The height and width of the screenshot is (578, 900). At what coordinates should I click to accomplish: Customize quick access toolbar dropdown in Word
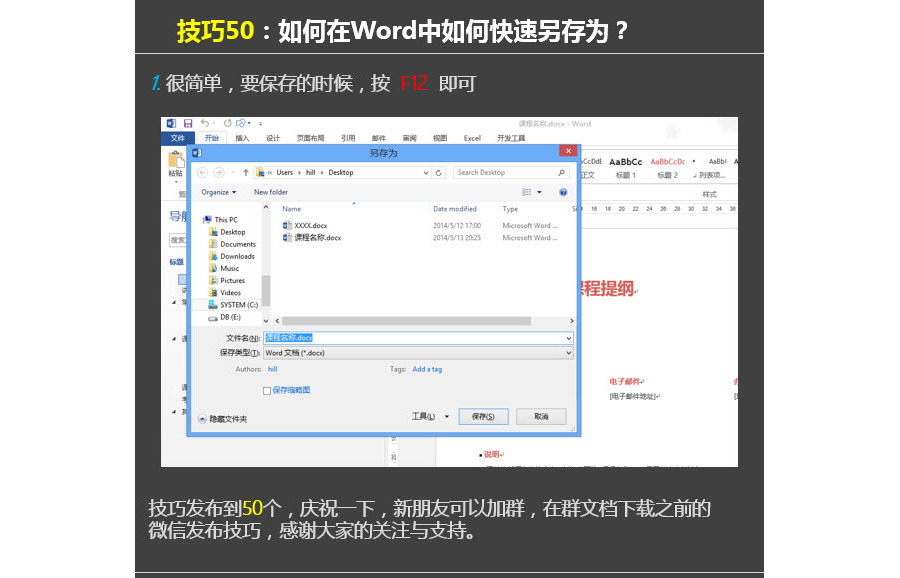261,123
